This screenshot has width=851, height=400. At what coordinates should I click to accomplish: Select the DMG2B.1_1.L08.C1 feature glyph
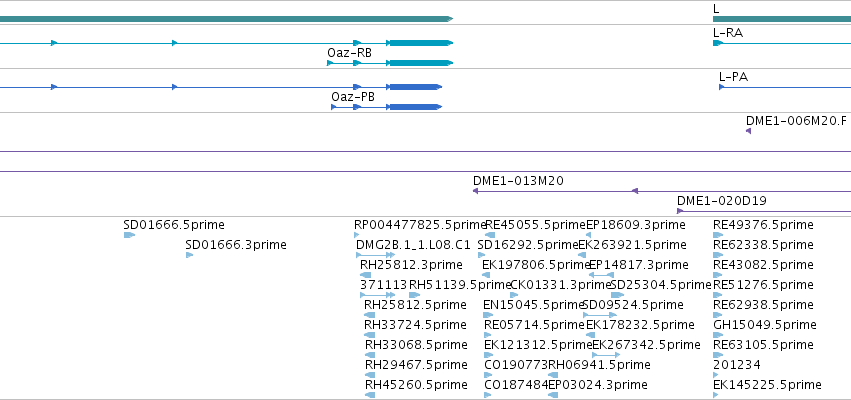click(376, 255)
